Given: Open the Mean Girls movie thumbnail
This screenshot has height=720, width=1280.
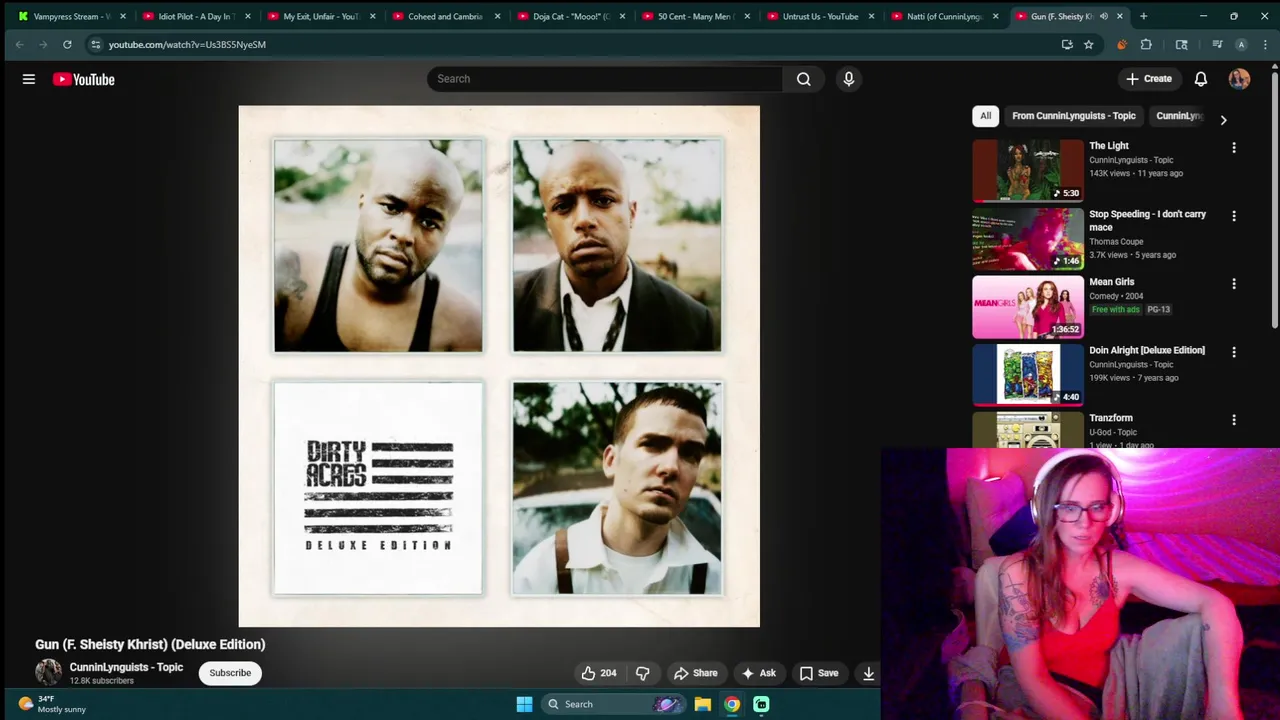Looking at the screenshot, I should (x=1028, y=307).
